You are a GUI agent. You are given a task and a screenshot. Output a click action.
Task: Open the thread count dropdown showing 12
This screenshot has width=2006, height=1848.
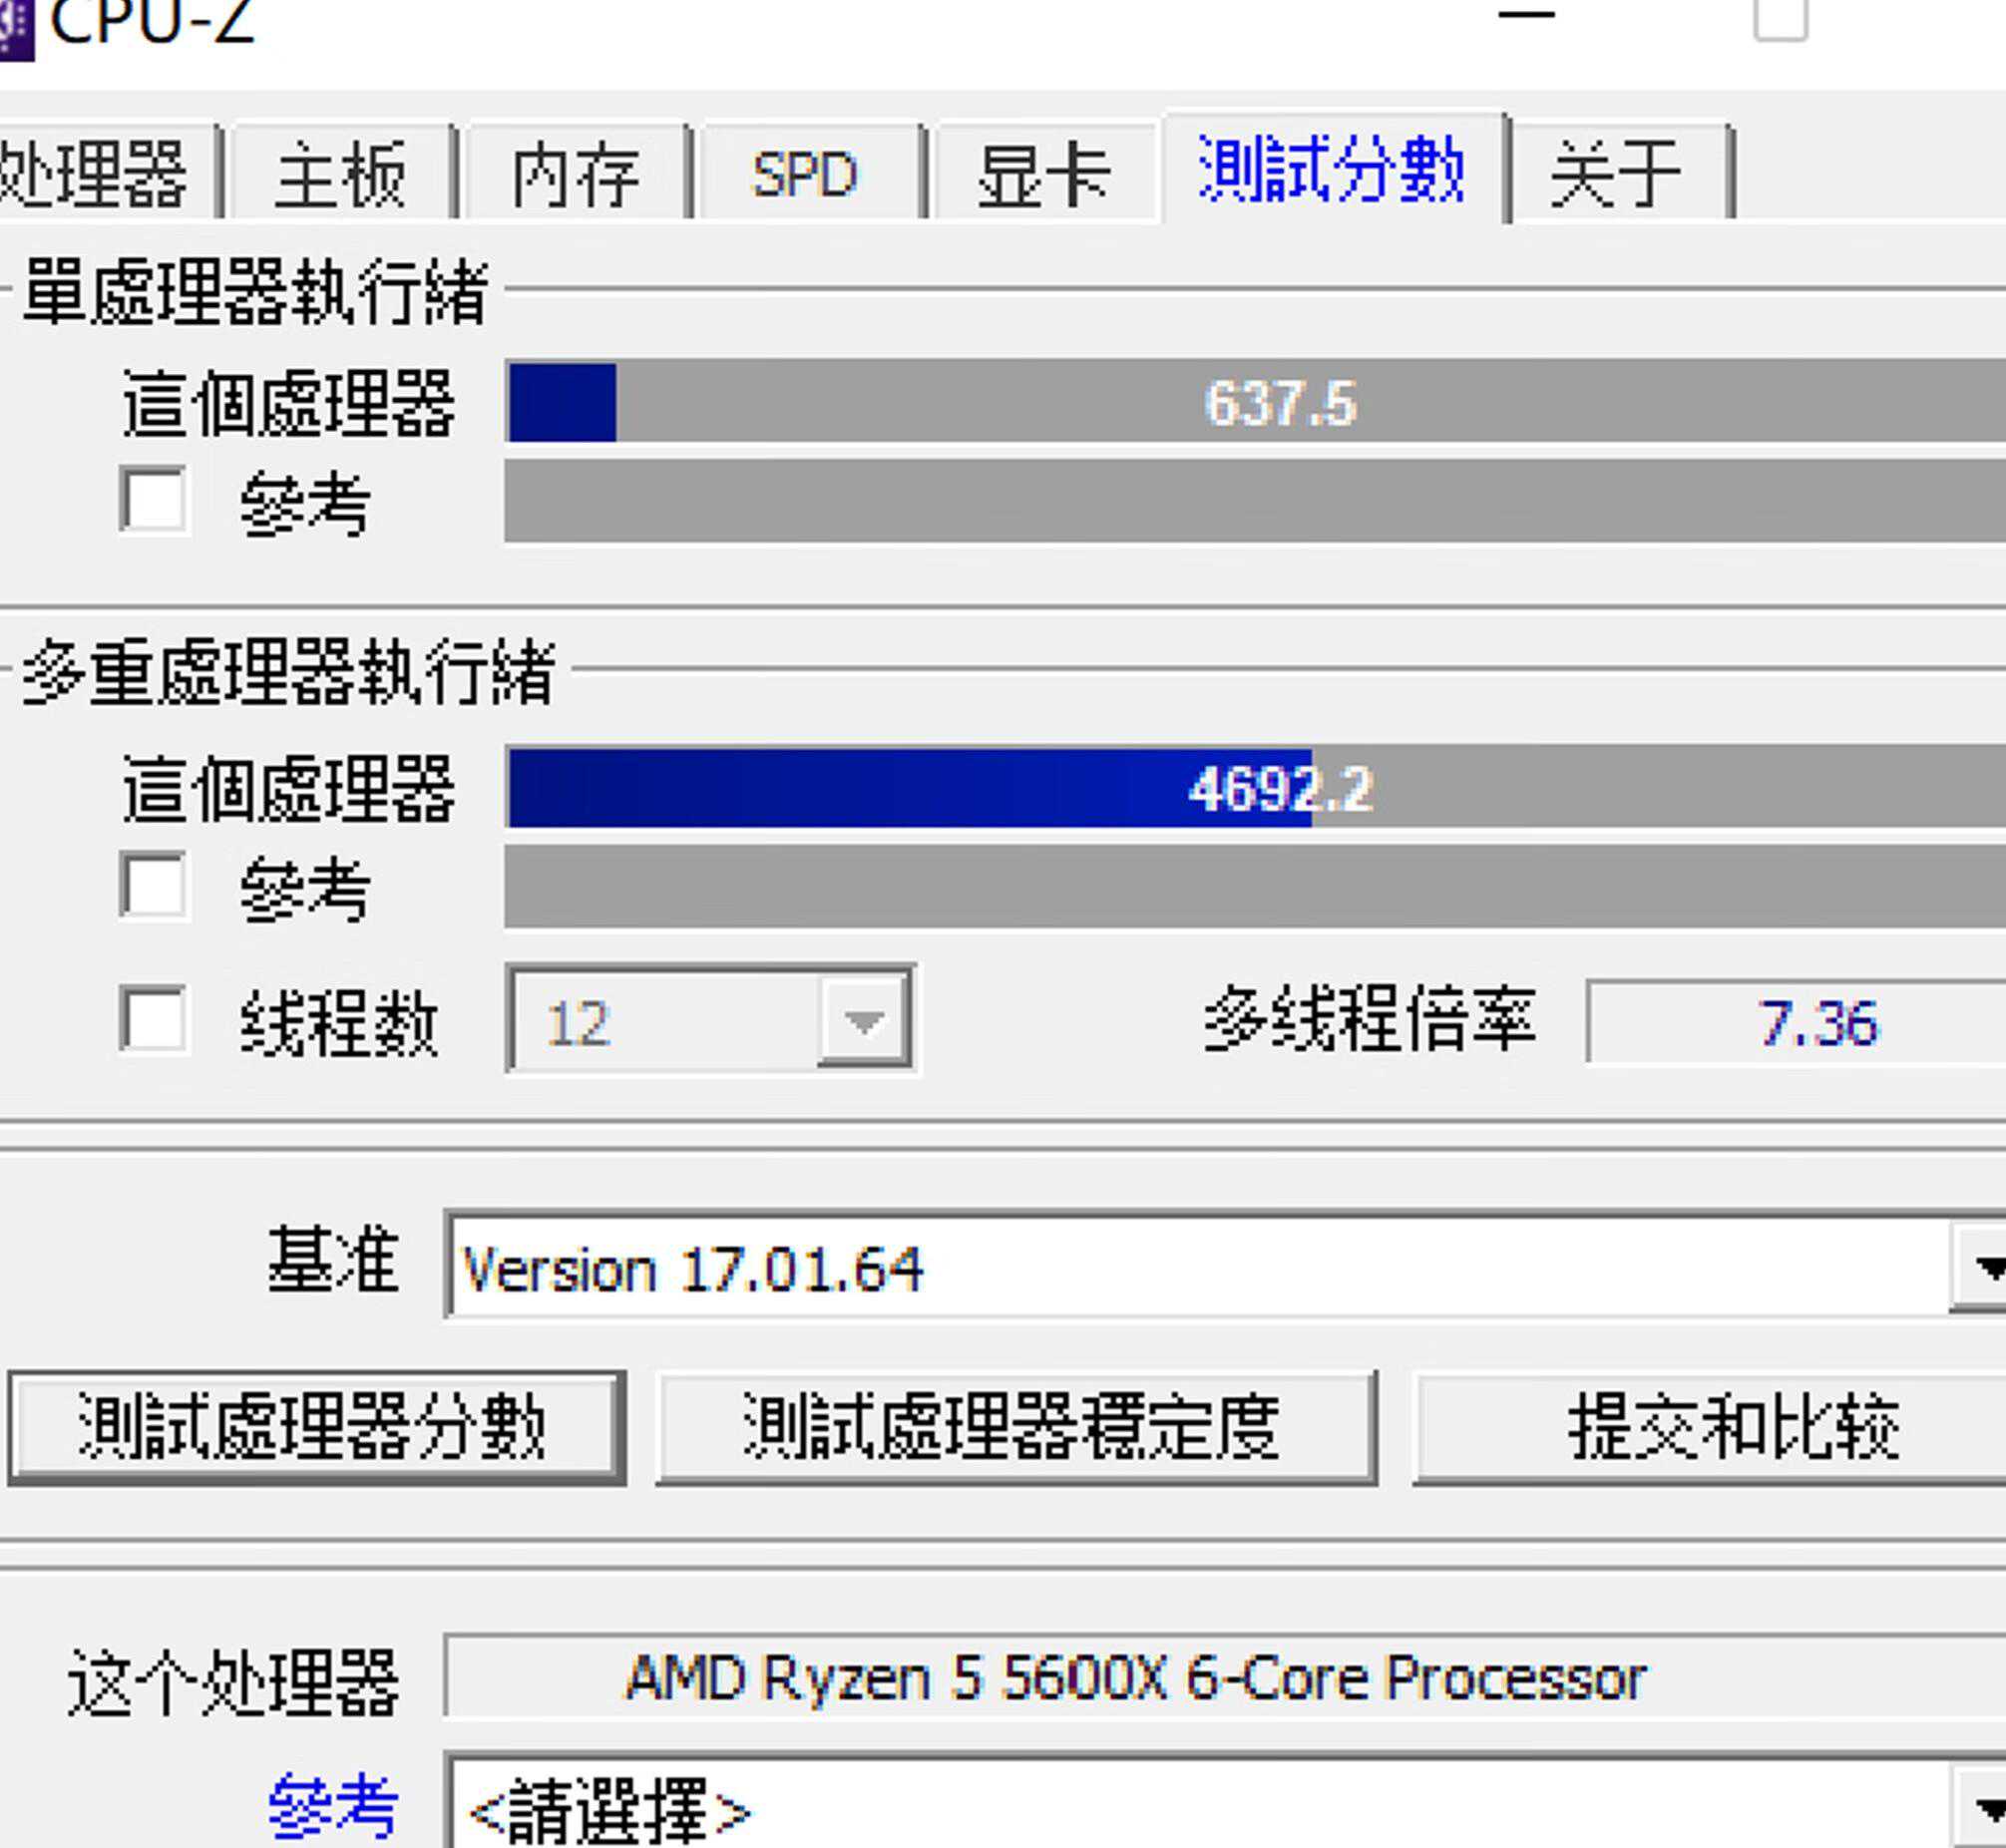coord(863,1021)
